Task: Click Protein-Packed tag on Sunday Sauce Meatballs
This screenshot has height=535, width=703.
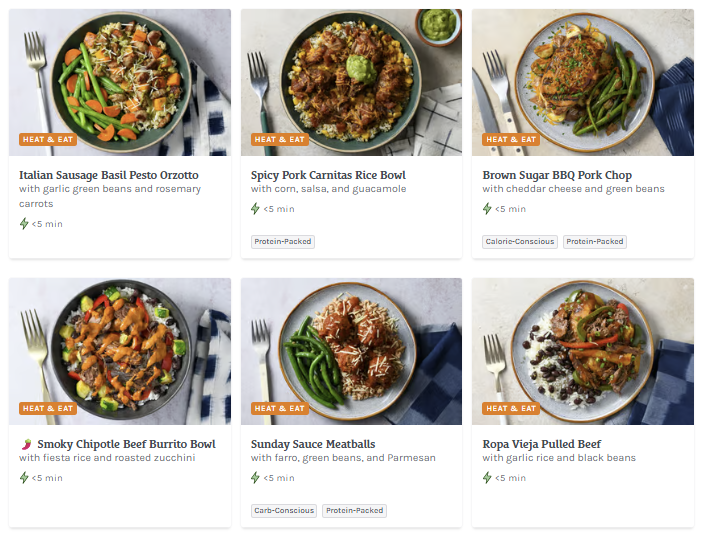Action: pyautogui.click(x=354, y=510)
